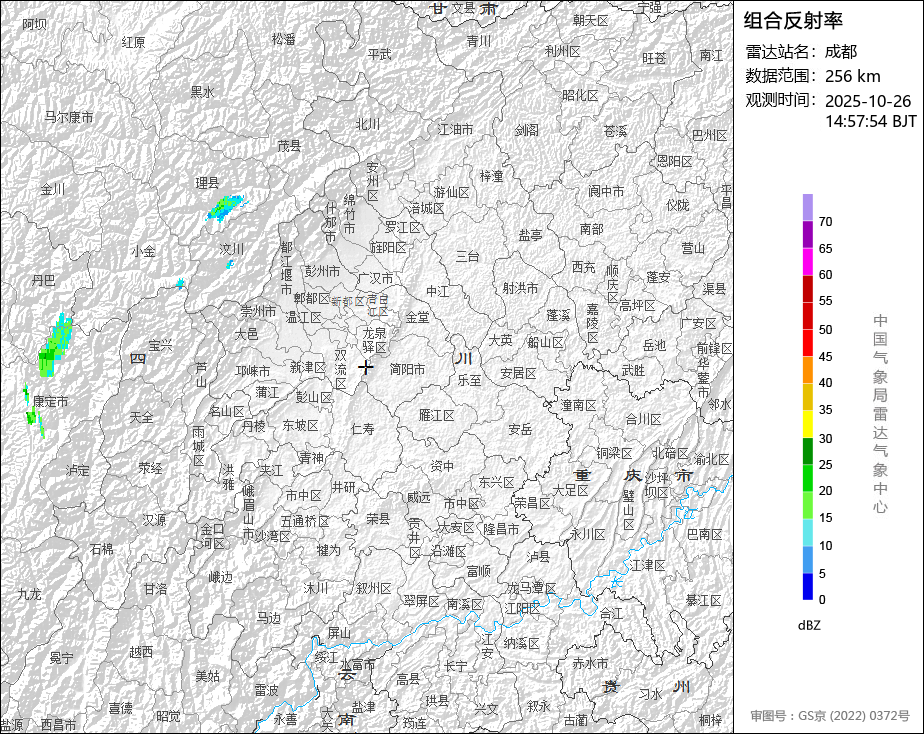Click the observation date 2025-10-26
The width and height of the screenshot is (924, 734).
pos(868,101)
